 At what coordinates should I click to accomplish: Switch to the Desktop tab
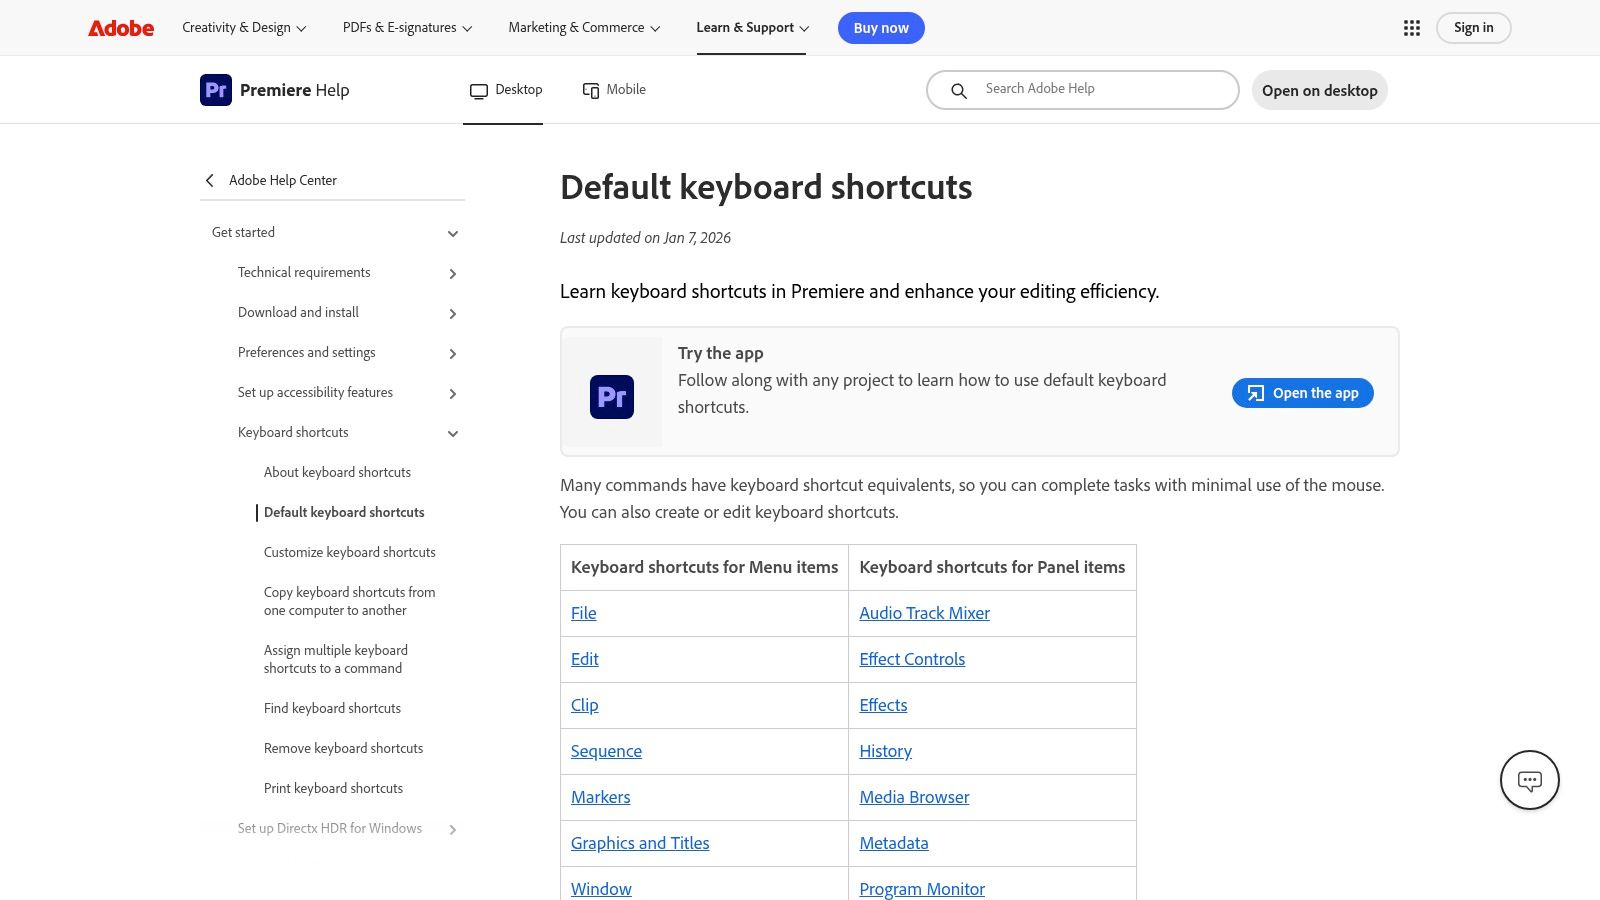[505, 90]
